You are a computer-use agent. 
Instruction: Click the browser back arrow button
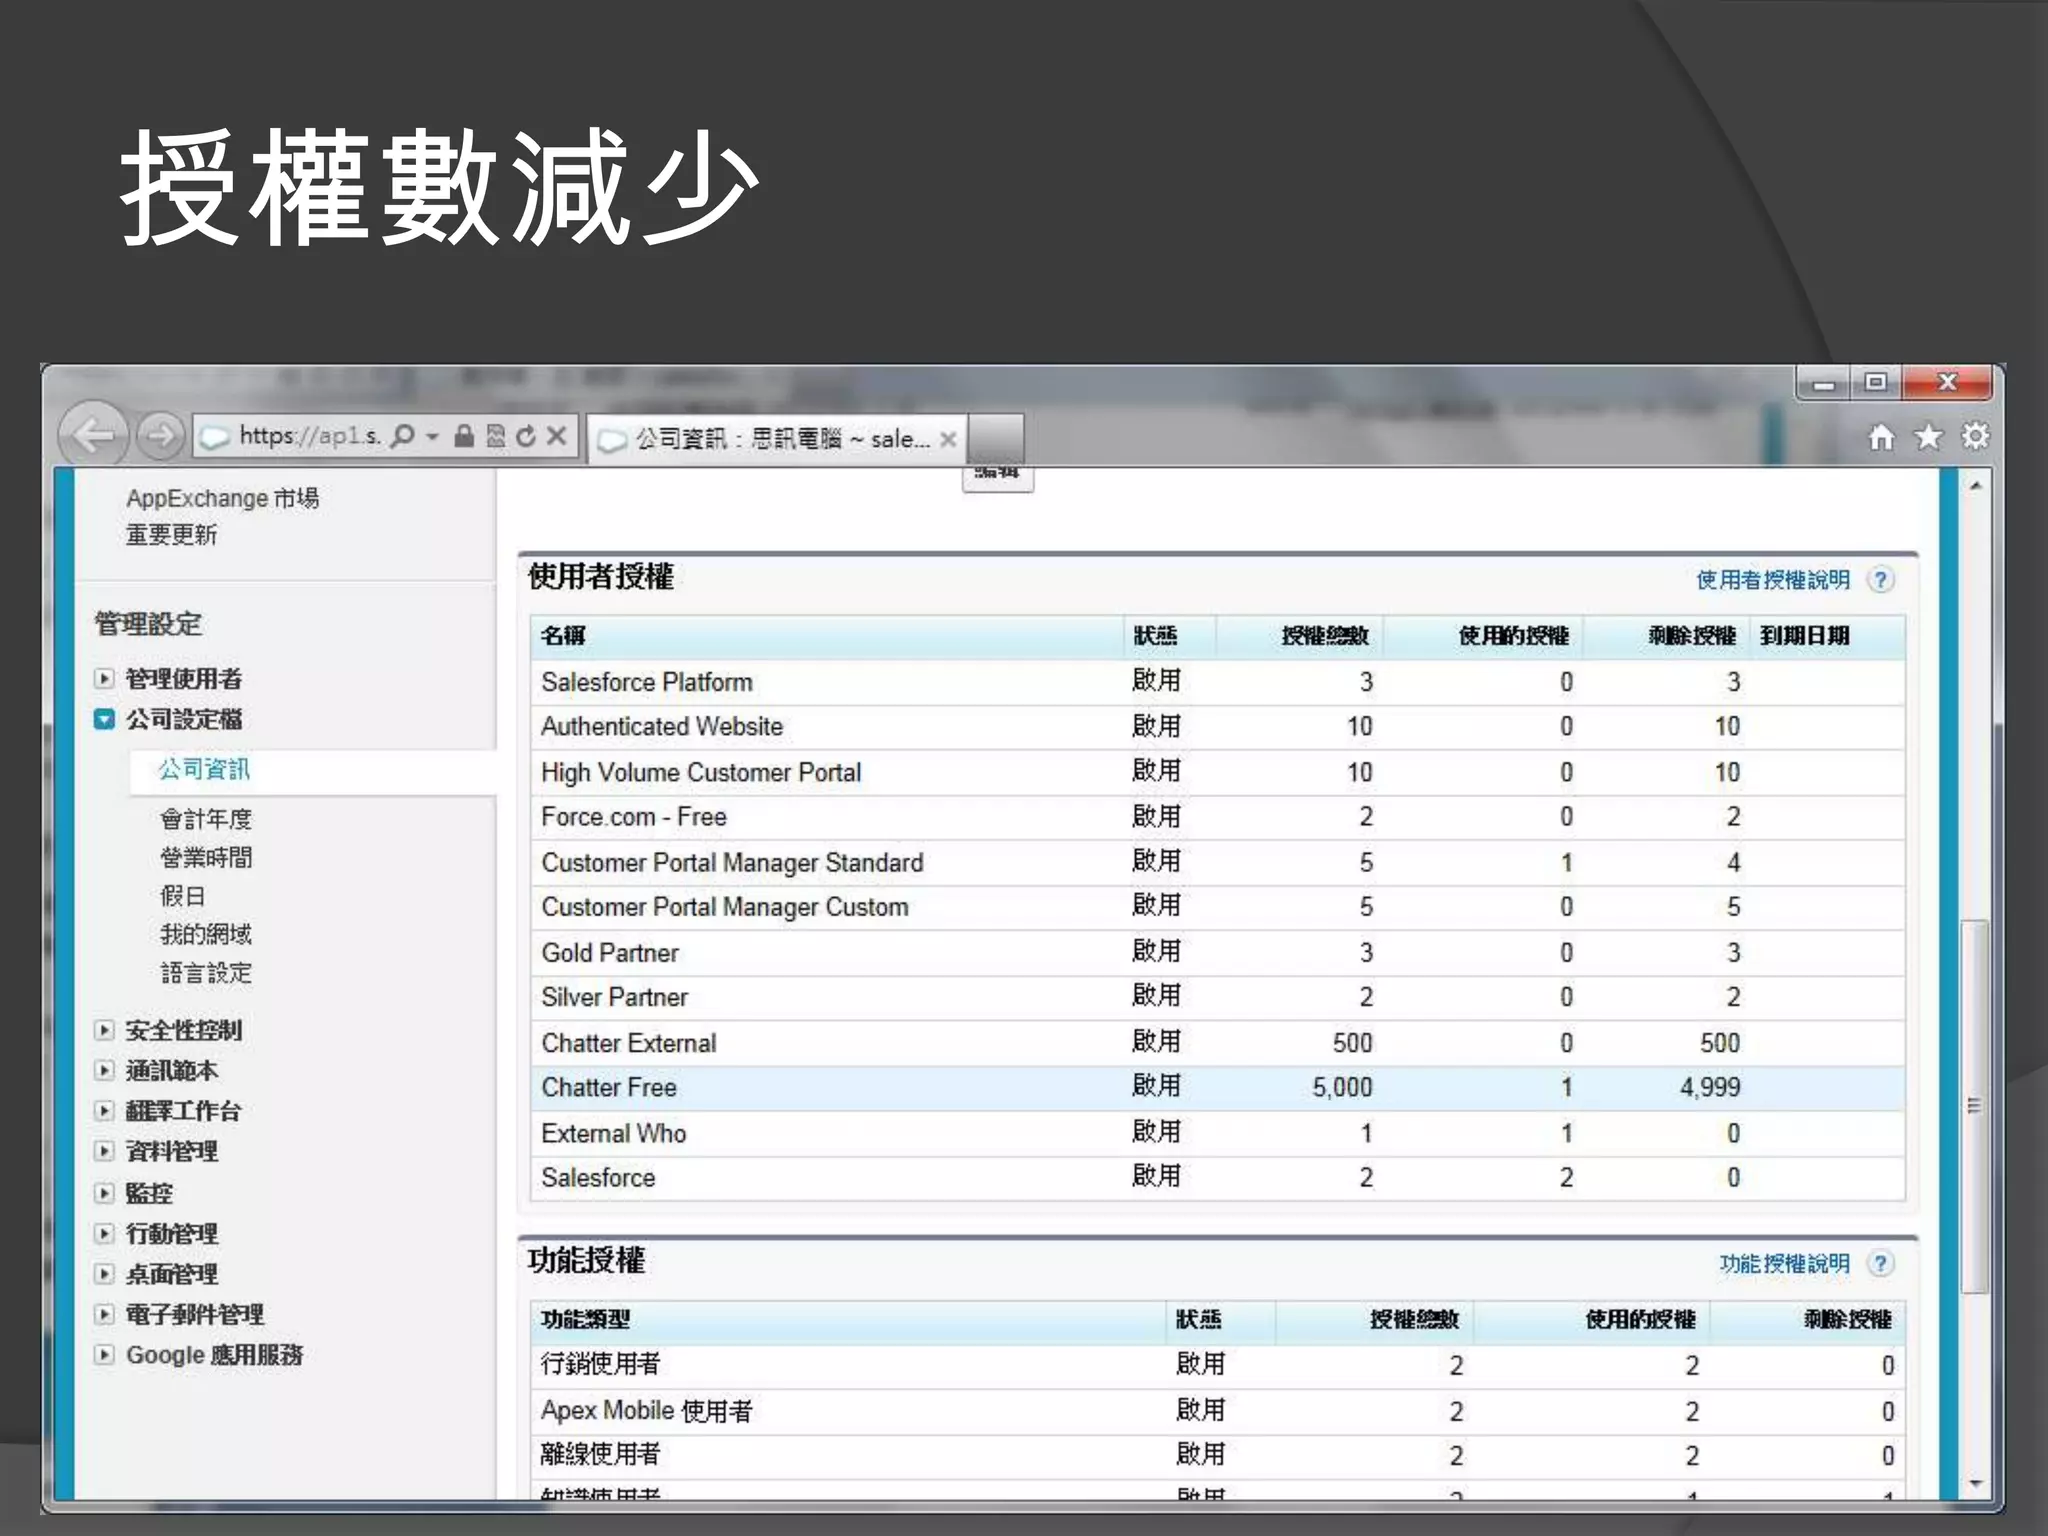click(x=93, y=435)
